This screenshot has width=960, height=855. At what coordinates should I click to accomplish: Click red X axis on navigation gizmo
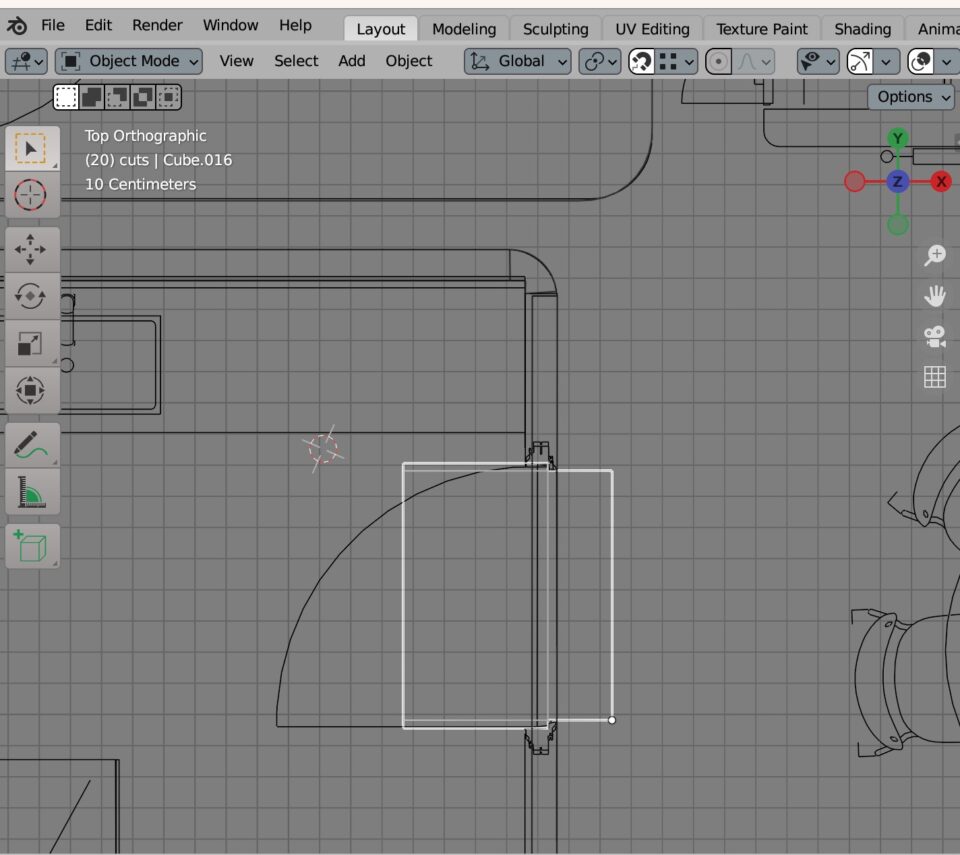(941, 181)
